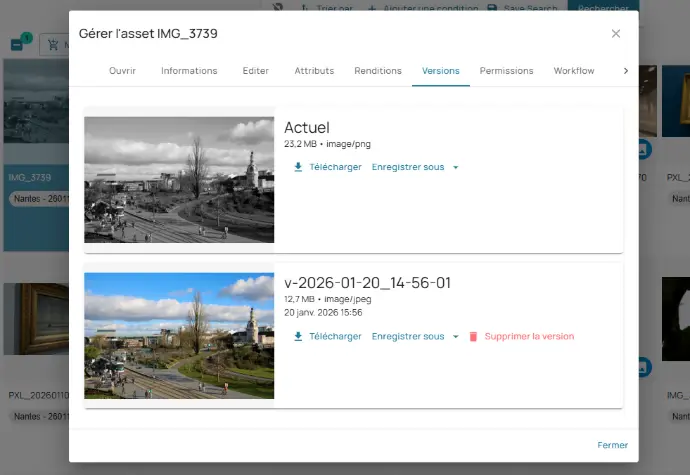
Task: Click the download icon for version v-2026-01-20_14-56-01
Action: pos(298,337)
